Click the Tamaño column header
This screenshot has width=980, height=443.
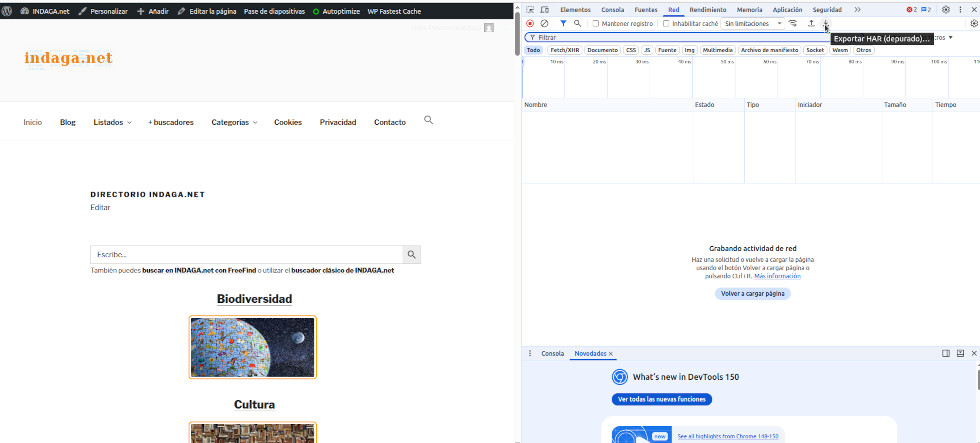pyautogui.click(x=907, y=105)
